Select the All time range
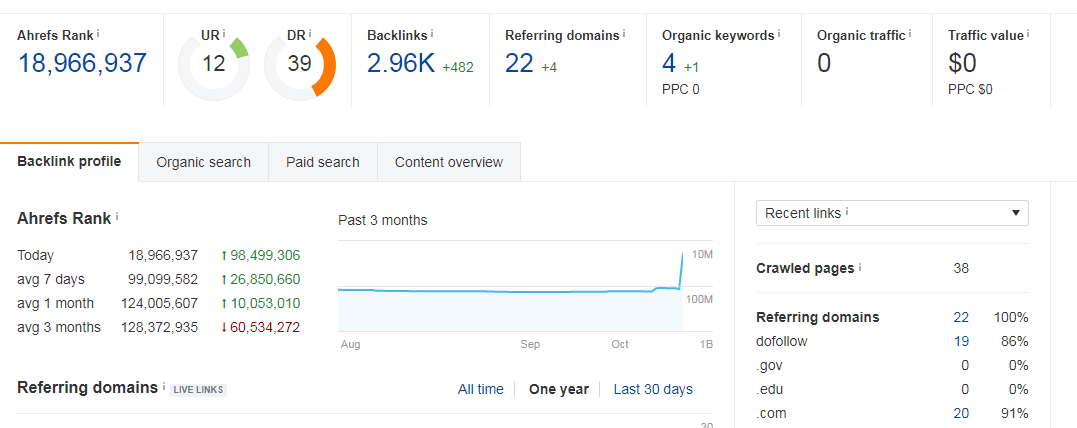1077x428 pixels. (x=481, y=390)
